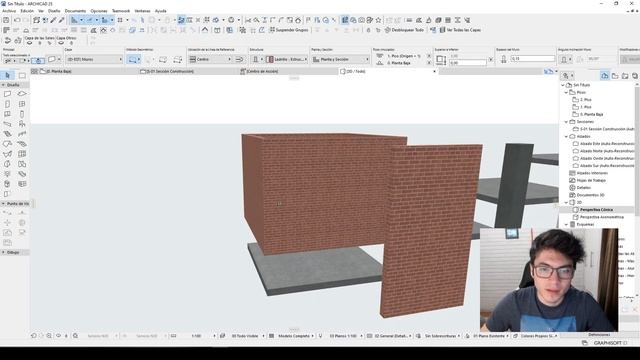Select the Marquee tool in toolbox
Screen dimensions: 640x360
(22, 76)
